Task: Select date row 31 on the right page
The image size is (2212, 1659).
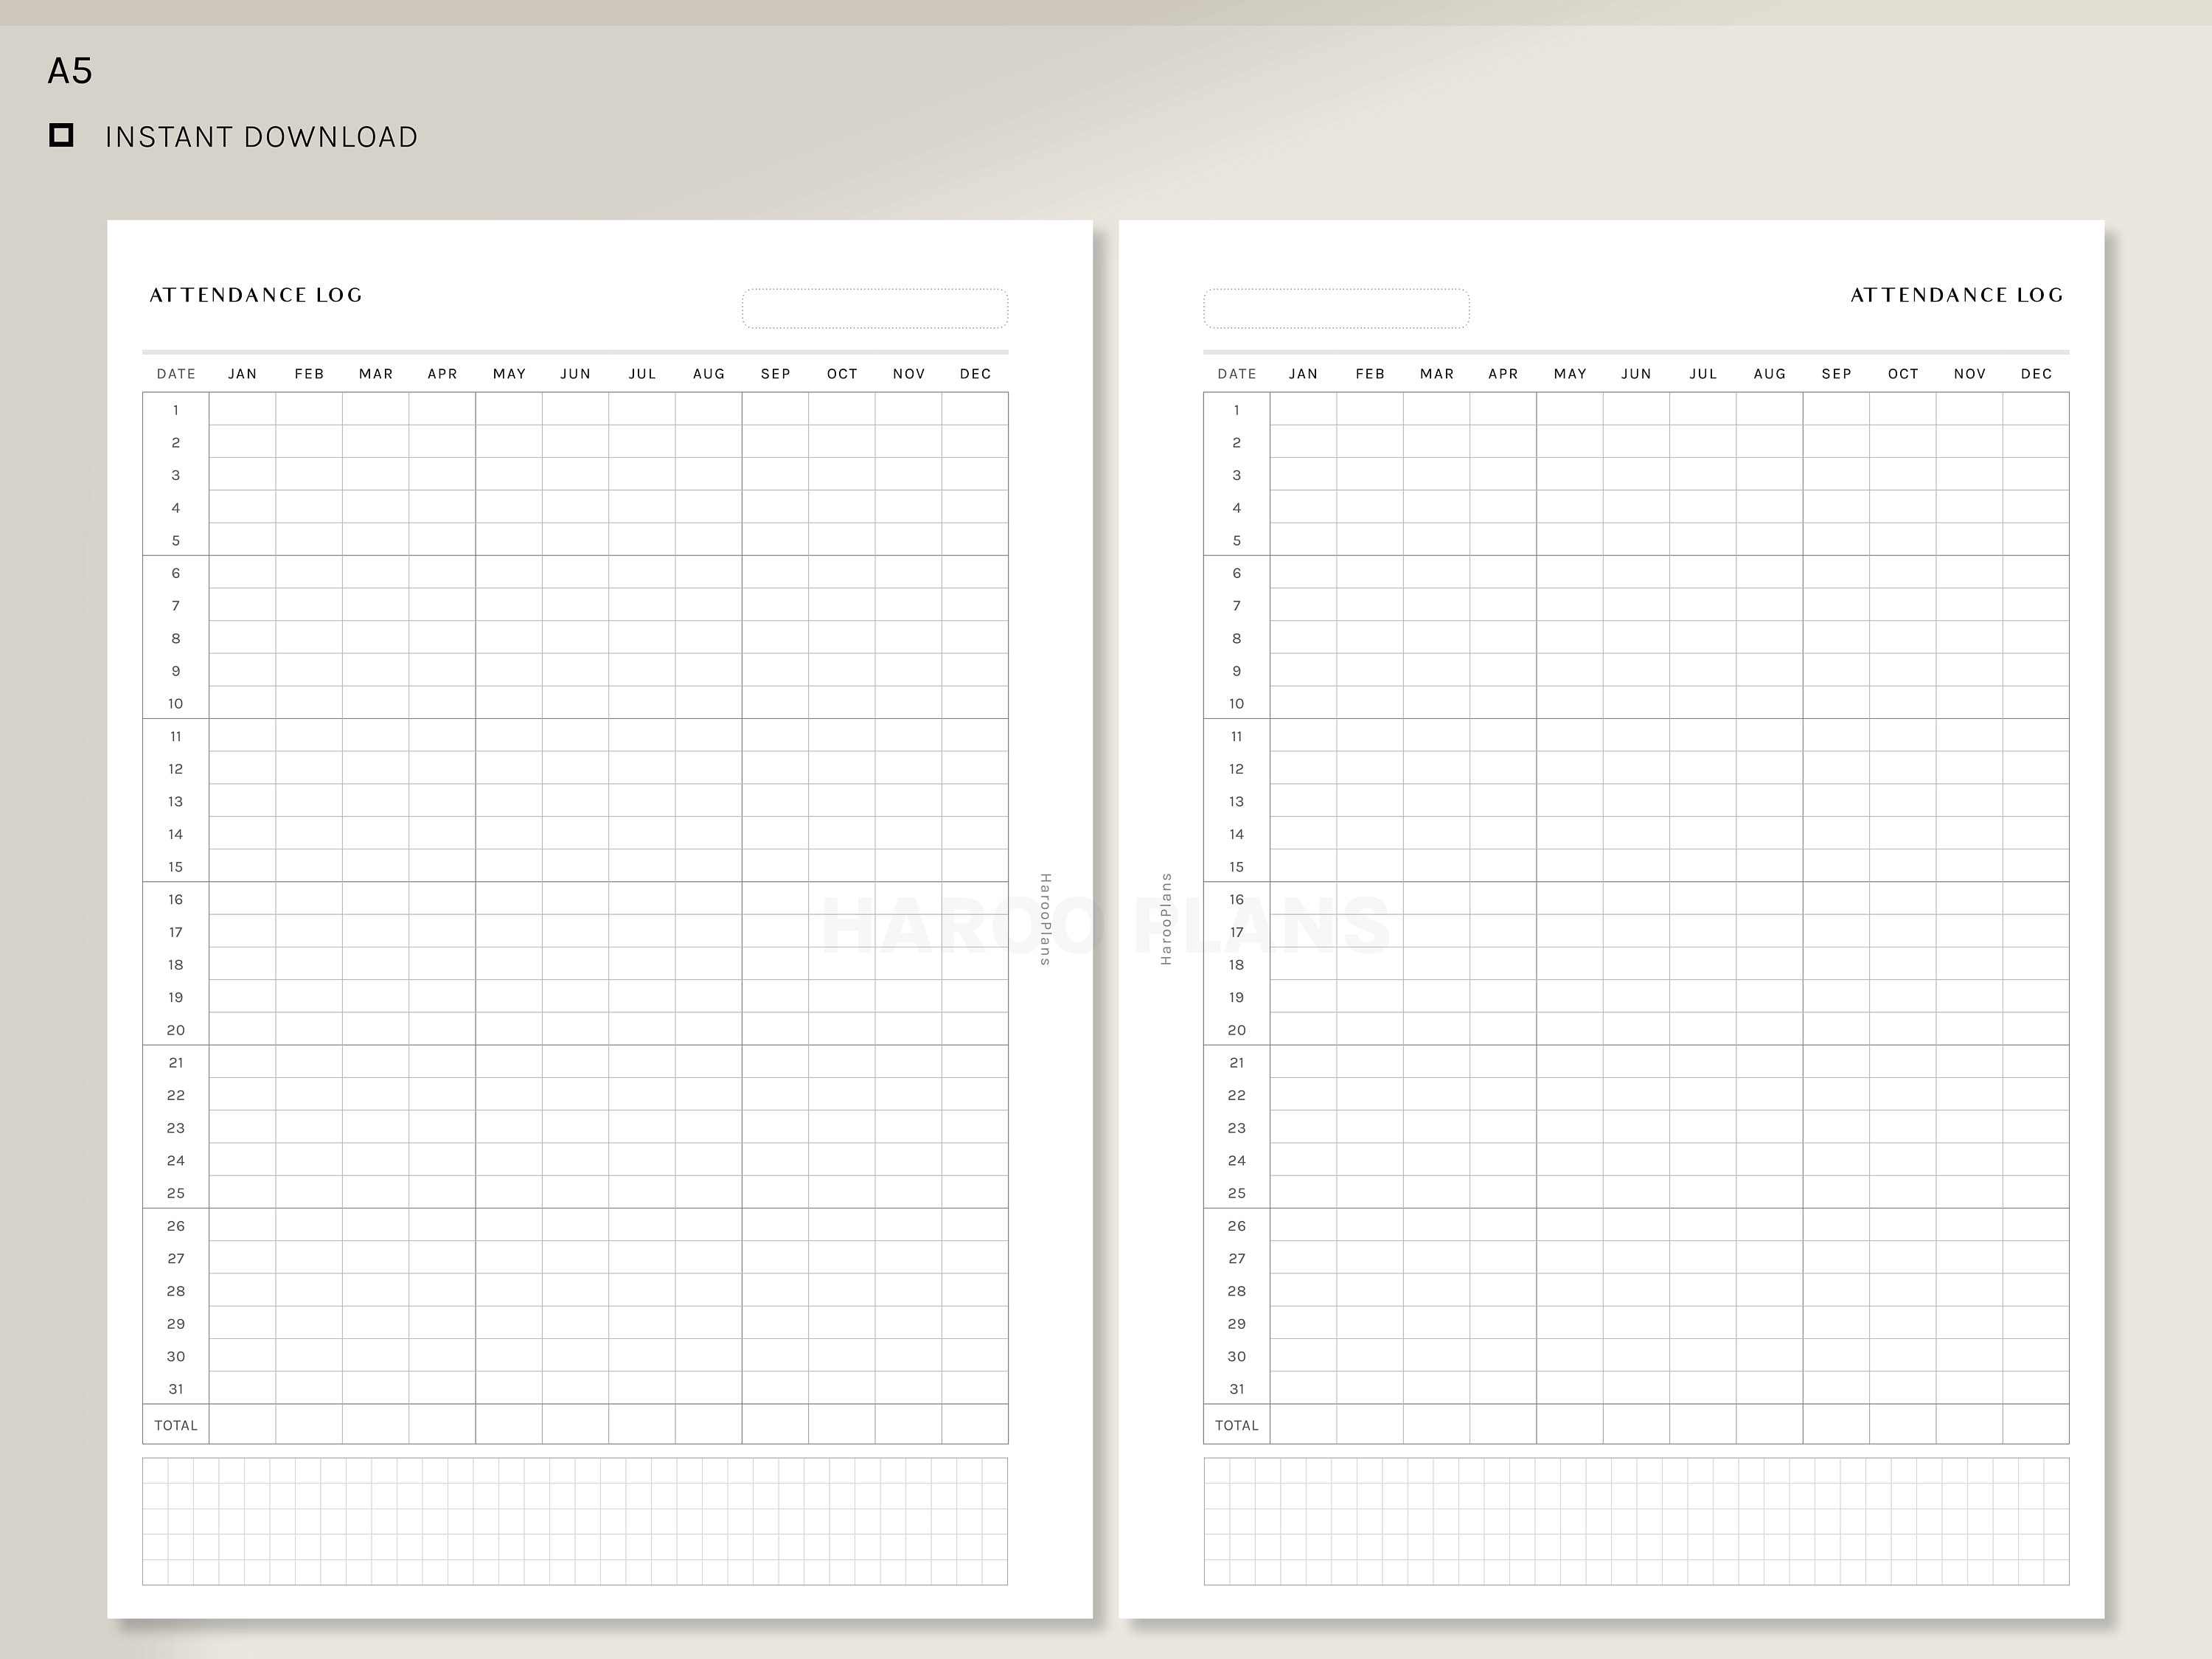Action: pos(1236,1388)
